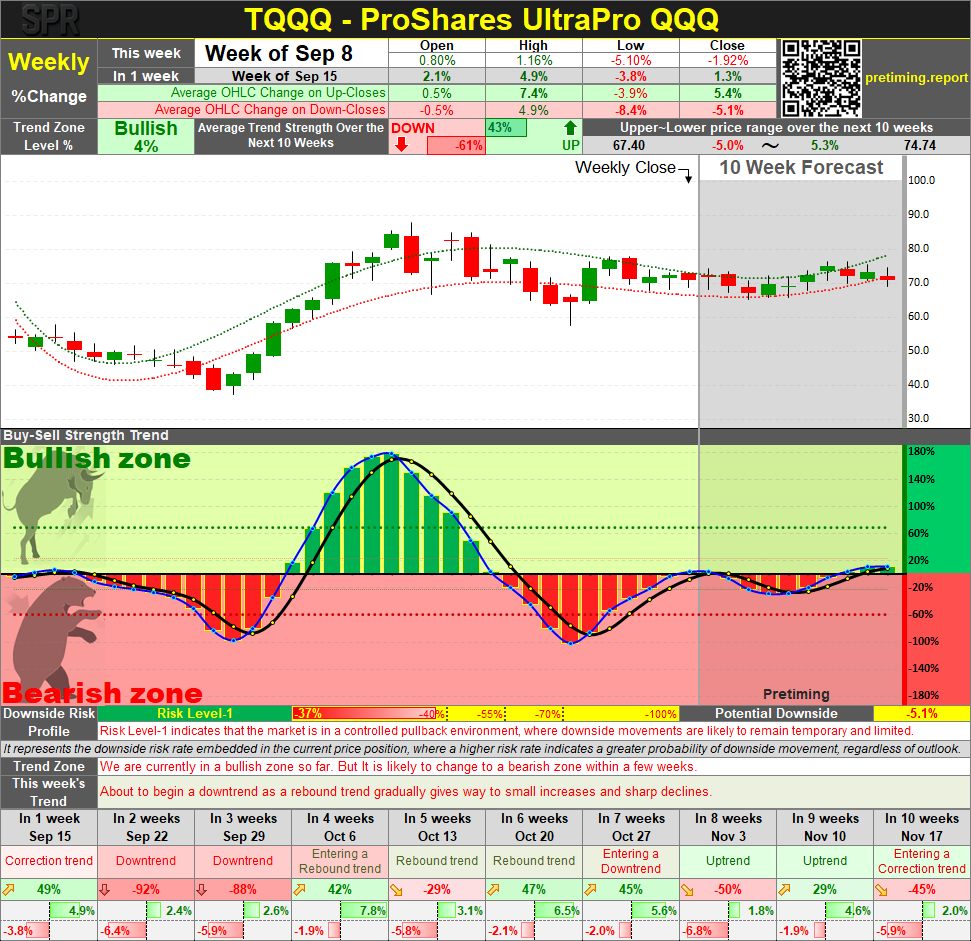Click the red down arrow under DOWN
Viewport: 971px width, 941px height.
[401, 145]
